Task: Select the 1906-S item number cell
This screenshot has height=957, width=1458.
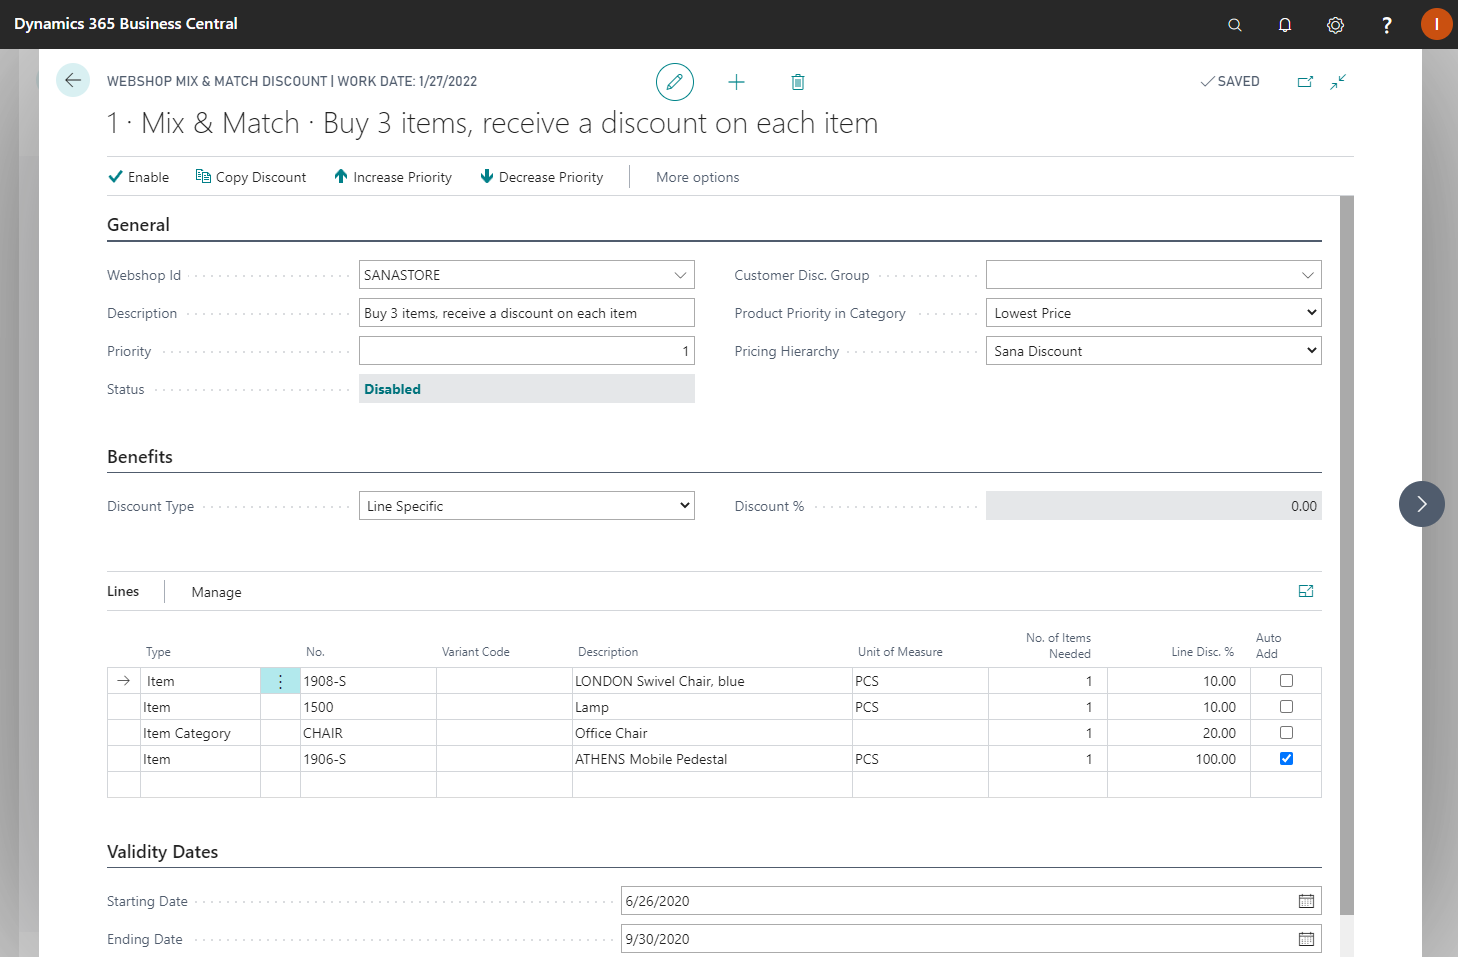Action: coord(368,759)
